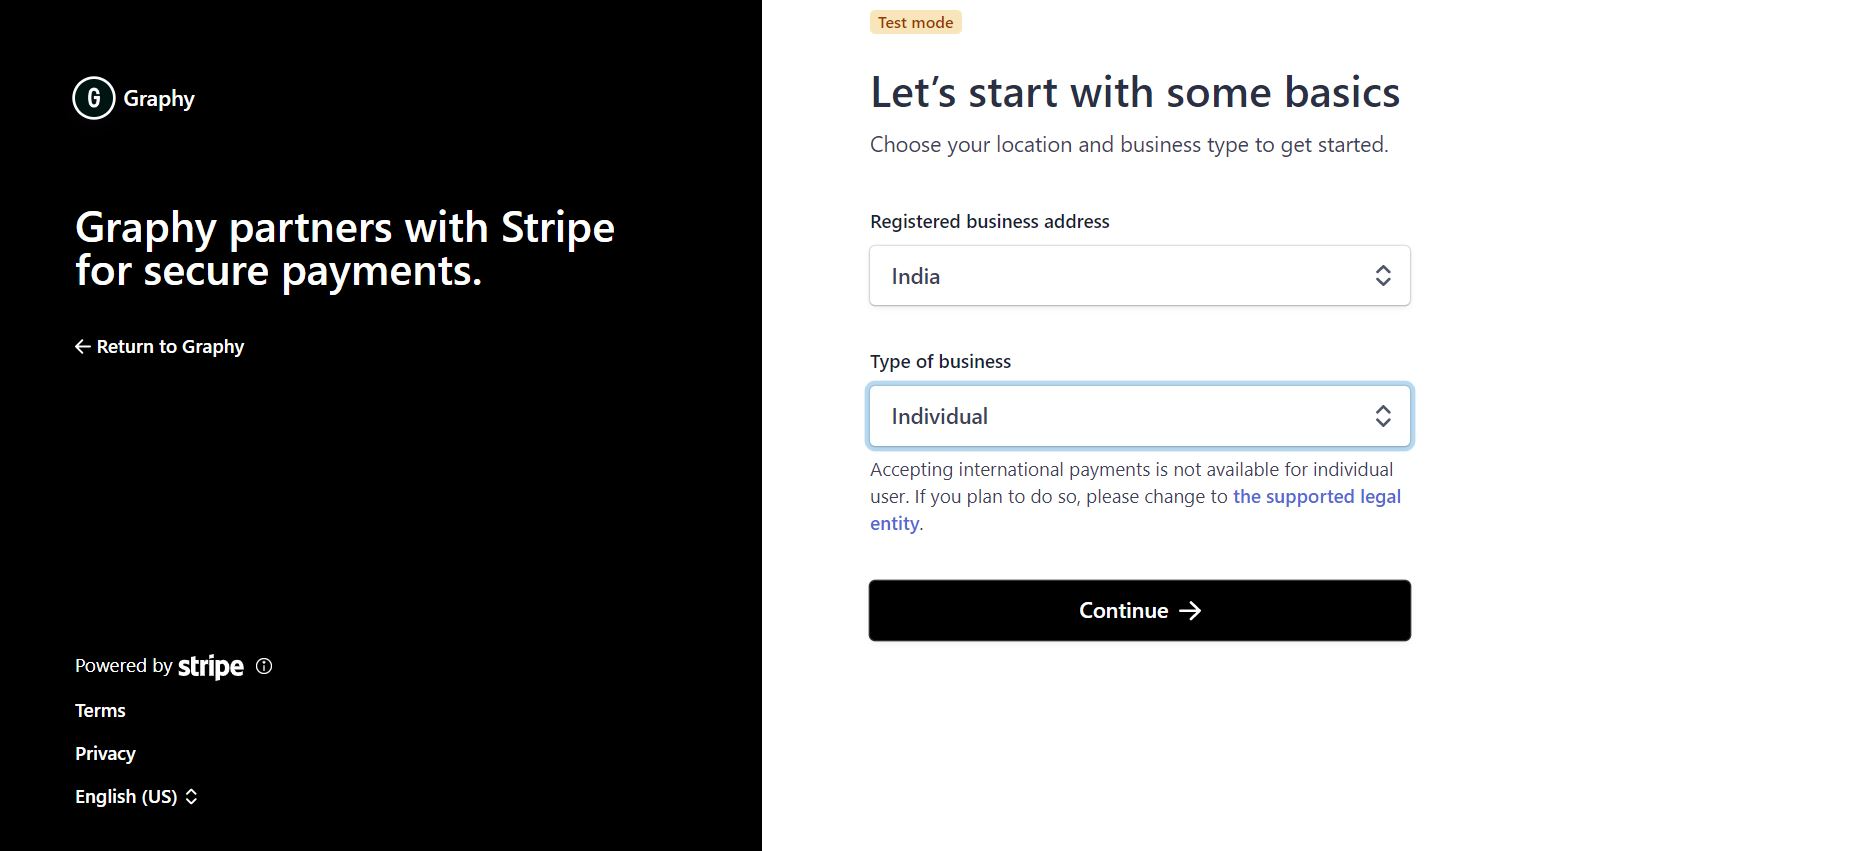Click the chevron on the India selector
The image size is (1871, 851).
pyautogui.click(x=1384, y=275)
